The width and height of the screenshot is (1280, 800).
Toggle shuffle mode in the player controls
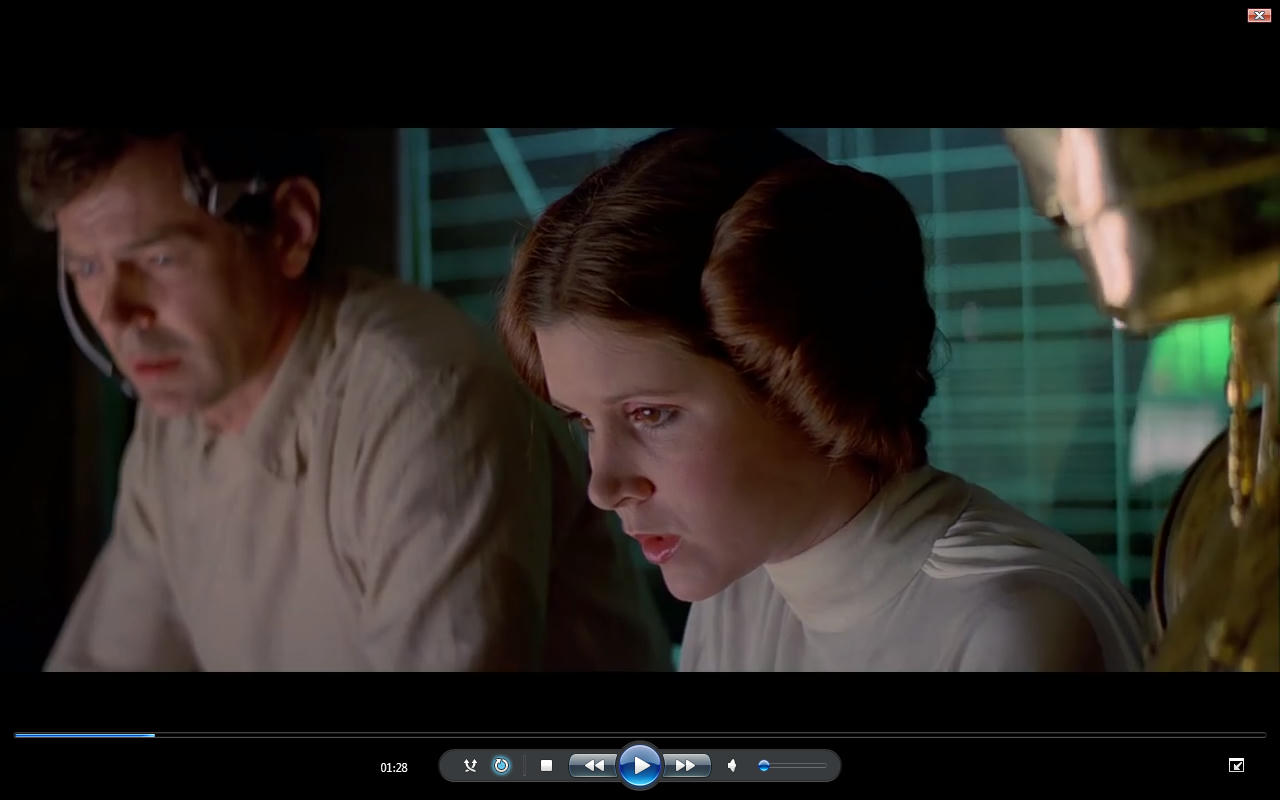[470, 766]
